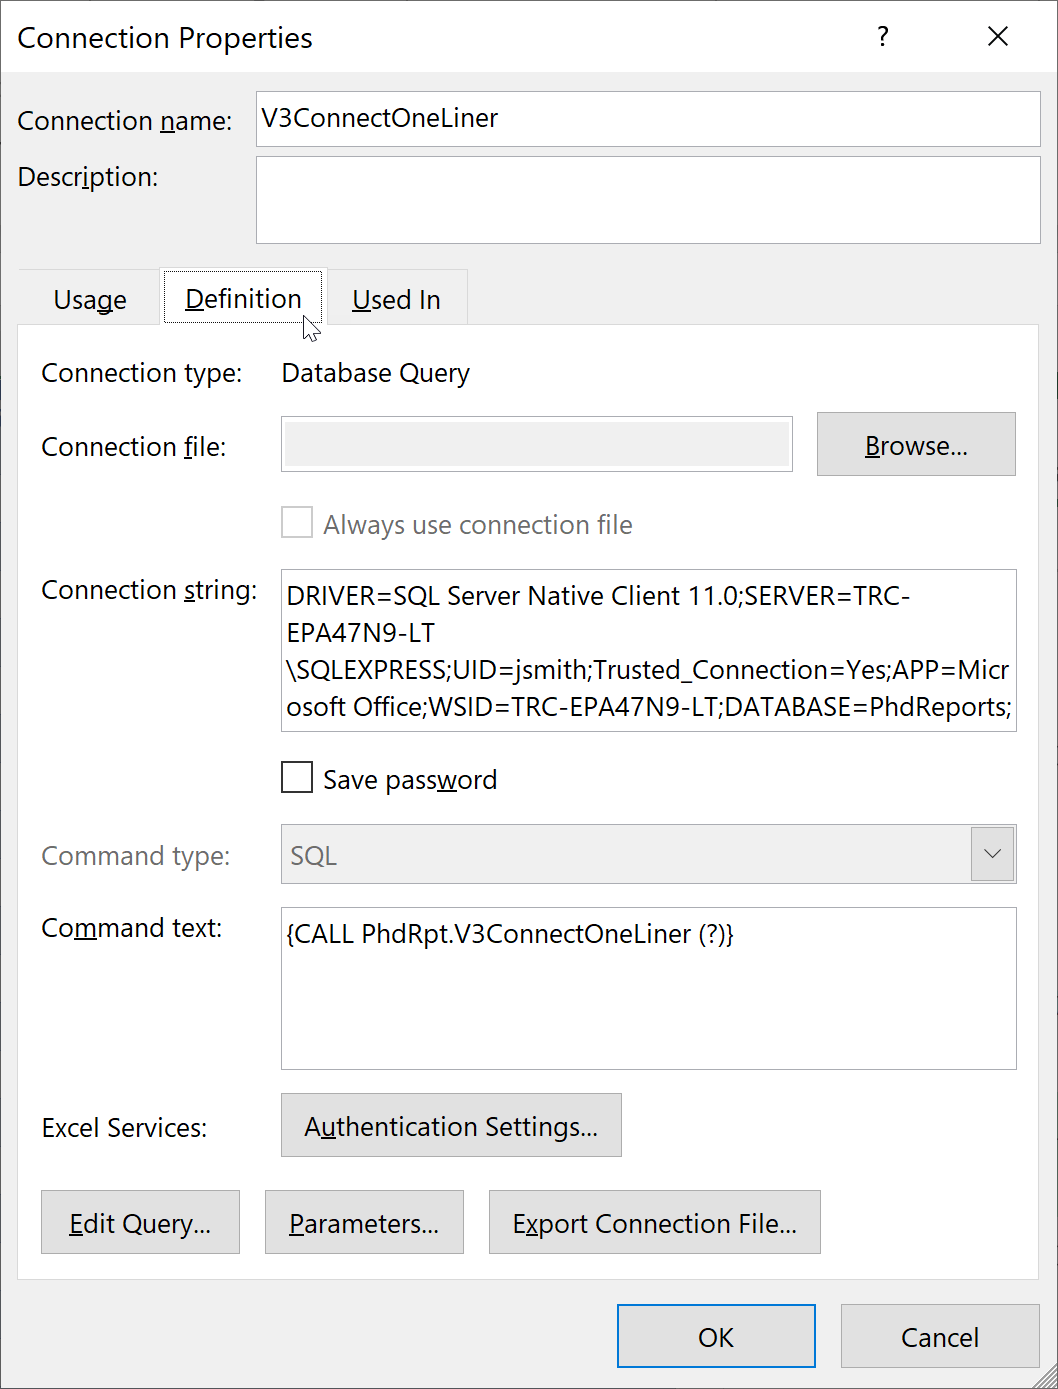Enable Always use connection file
The image size is (1058, 1389).
point(297,522)
